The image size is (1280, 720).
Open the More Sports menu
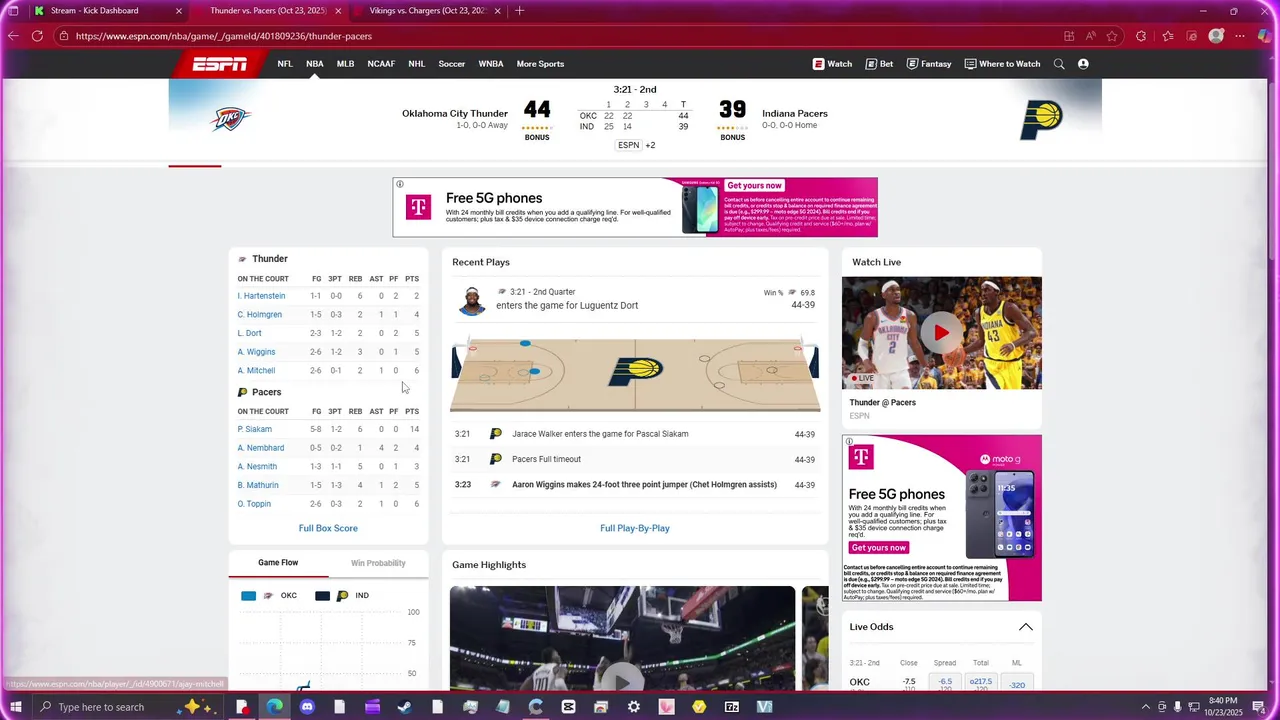pyautogui.click(x=540, y=64)
